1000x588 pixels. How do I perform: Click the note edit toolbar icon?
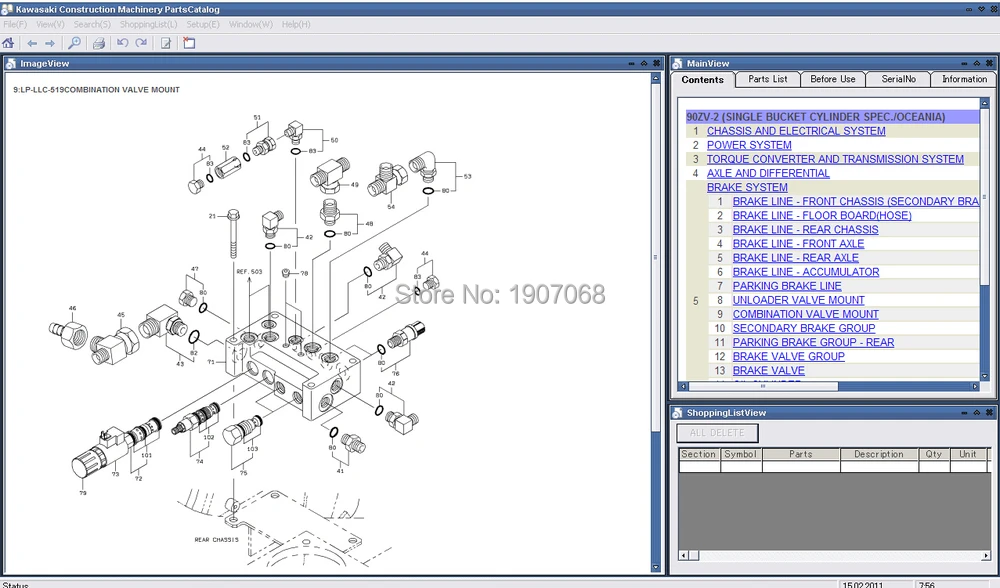[x=166, y=43]
